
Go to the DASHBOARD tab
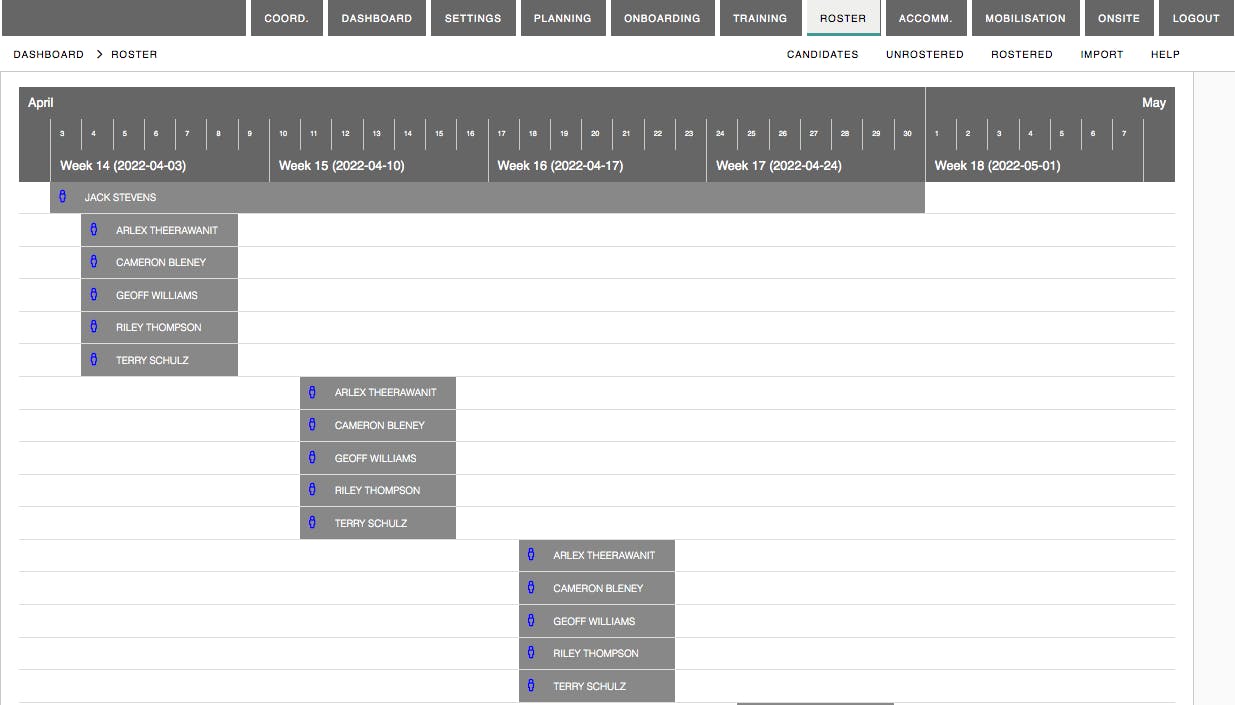click(377, 18)
